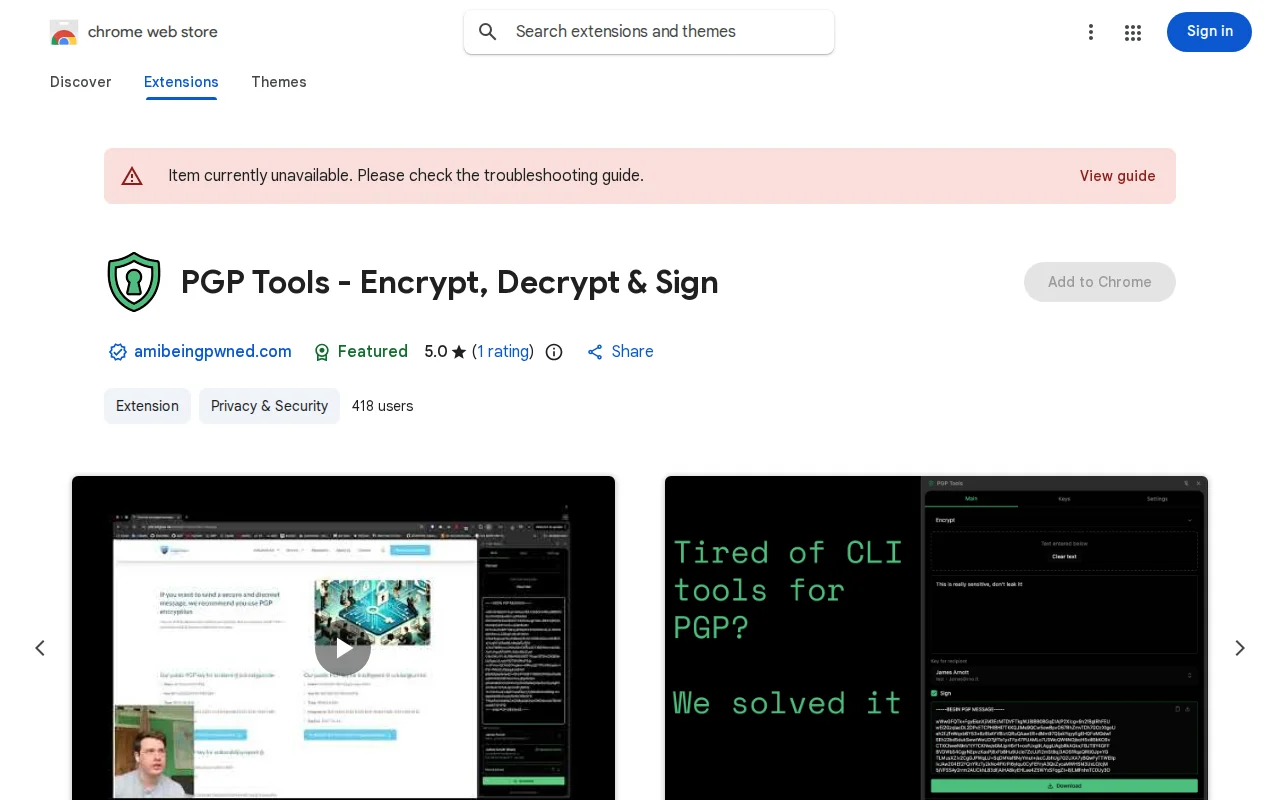This screenshot has height=800, width=1280.
Task: Click the Chrome Web Store logo
Action: [64, 32]
